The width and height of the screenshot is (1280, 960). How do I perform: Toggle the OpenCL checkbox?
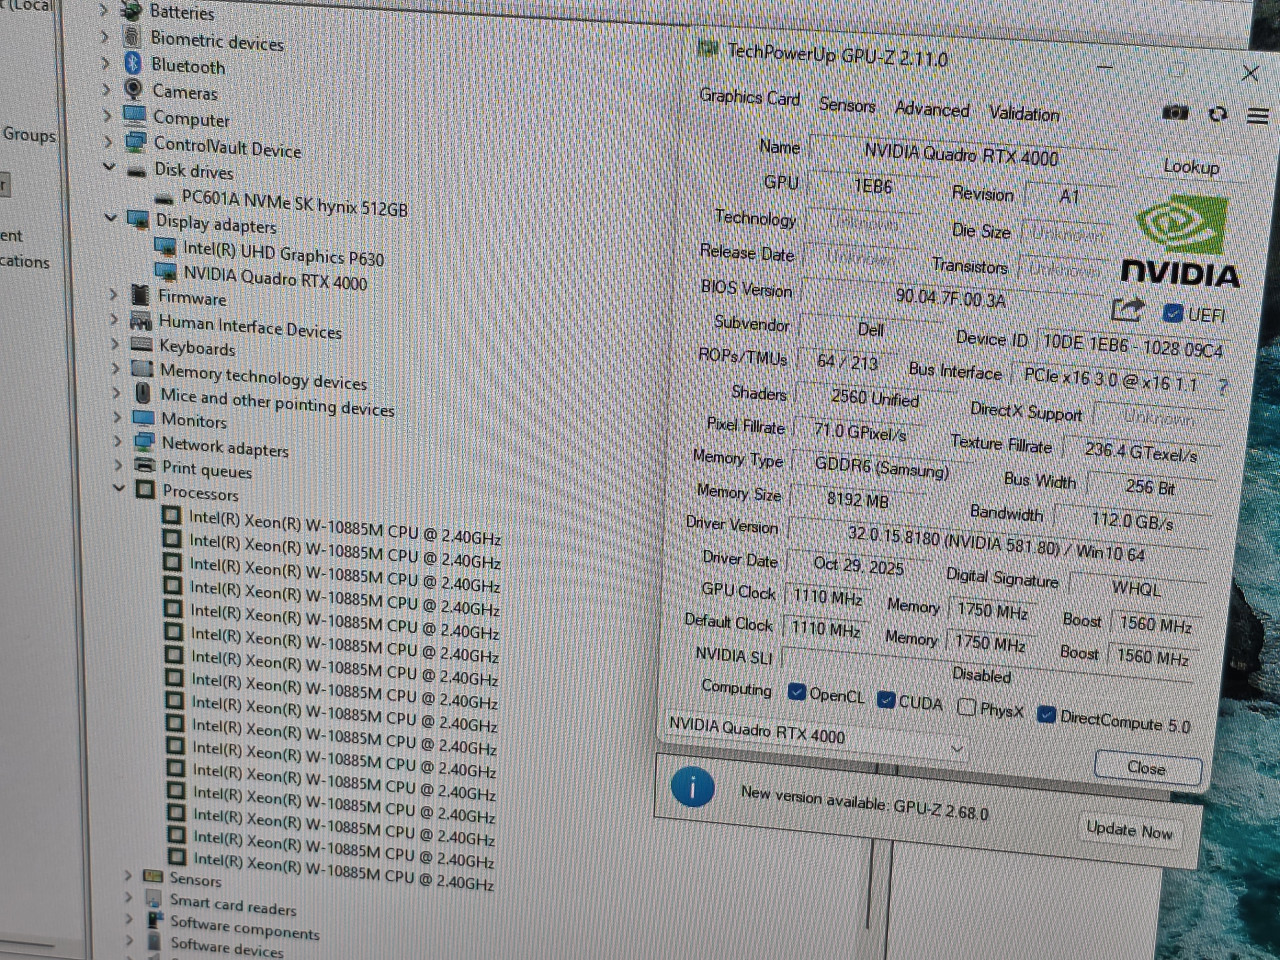(797, 692)
